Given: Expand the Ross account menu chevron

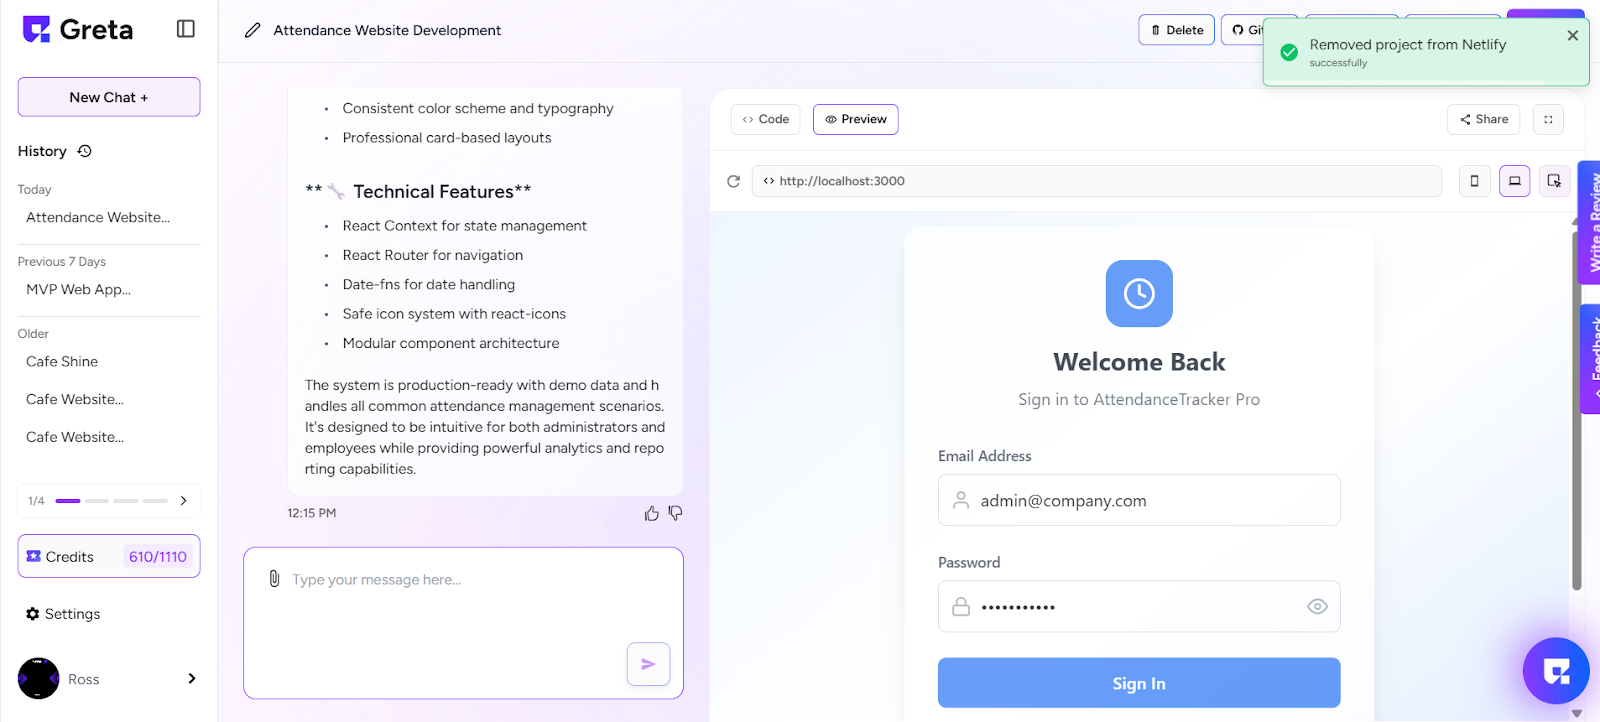Looking at the screenshot, I should 192,679.
